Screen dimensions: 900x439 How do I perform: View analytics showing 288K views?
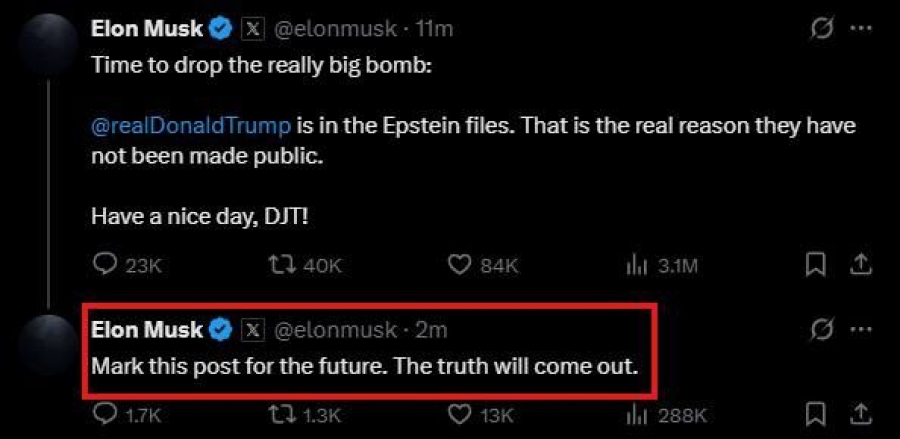(x=665, y=415)
